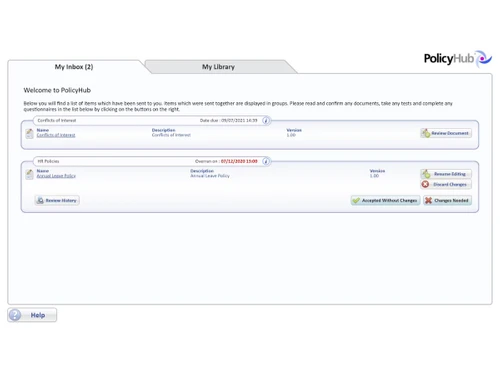Click the Welcome to PolicyHub heading

57,90
